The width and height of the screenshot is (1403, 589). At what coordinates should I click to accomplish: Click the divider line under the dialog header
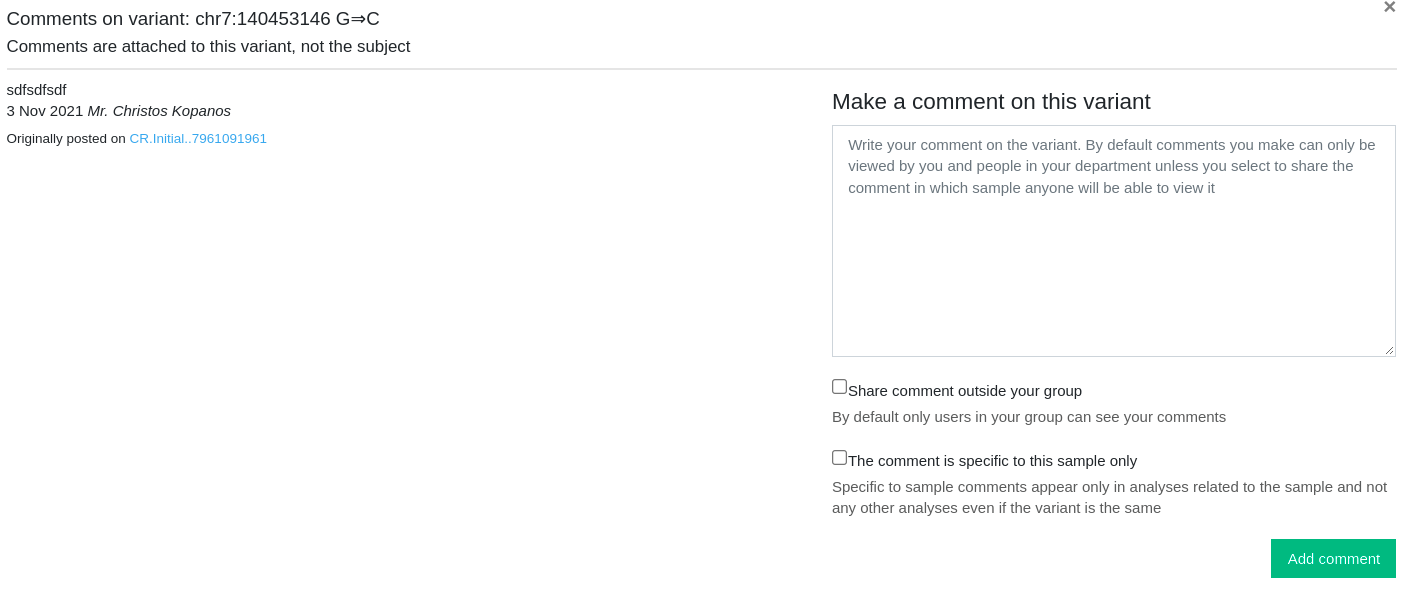(701, 69)
